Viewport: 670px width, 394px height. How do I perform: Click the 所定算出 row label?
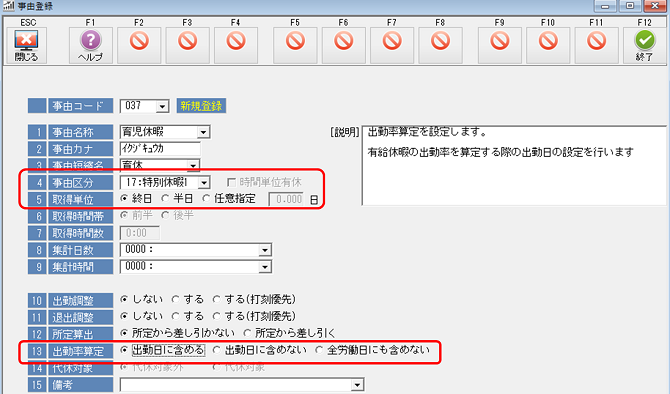[x=80, y=334]
